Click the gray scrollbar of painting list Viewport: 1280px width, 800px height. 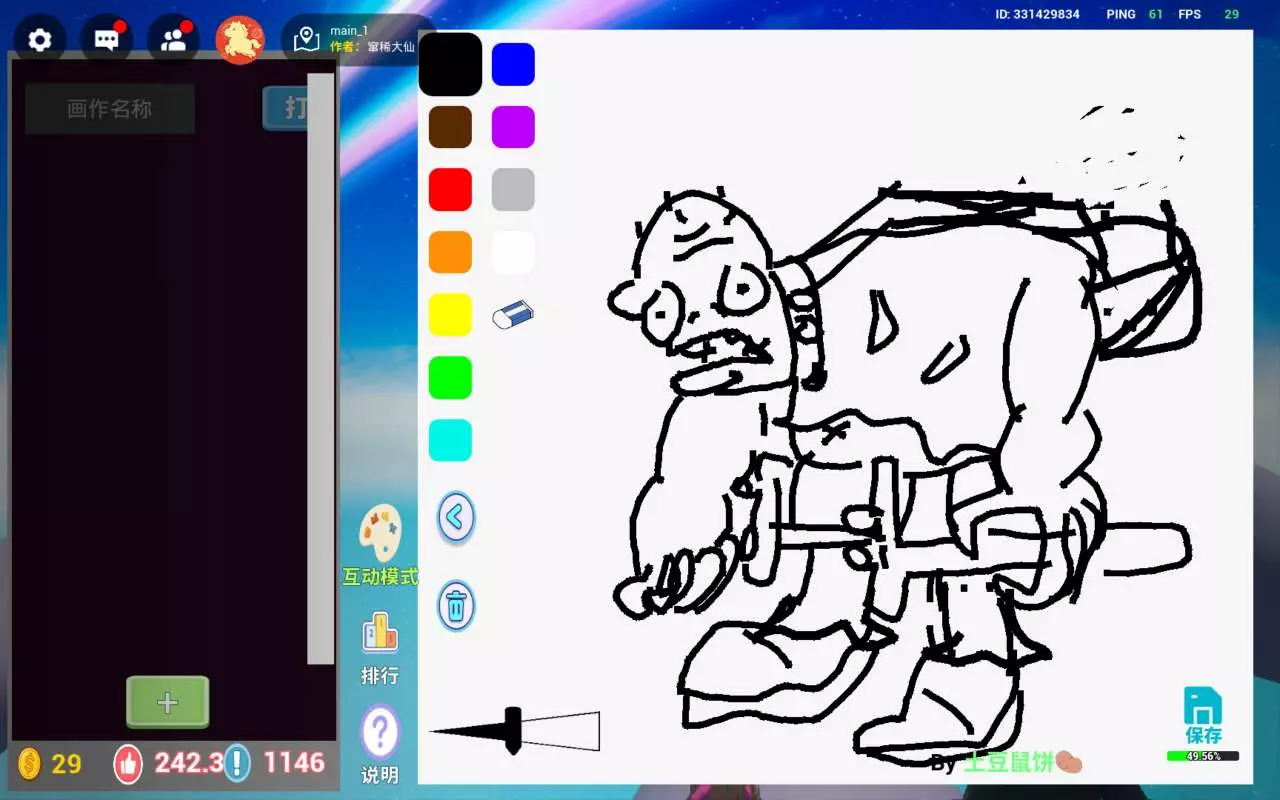click(x=321, y=368)
